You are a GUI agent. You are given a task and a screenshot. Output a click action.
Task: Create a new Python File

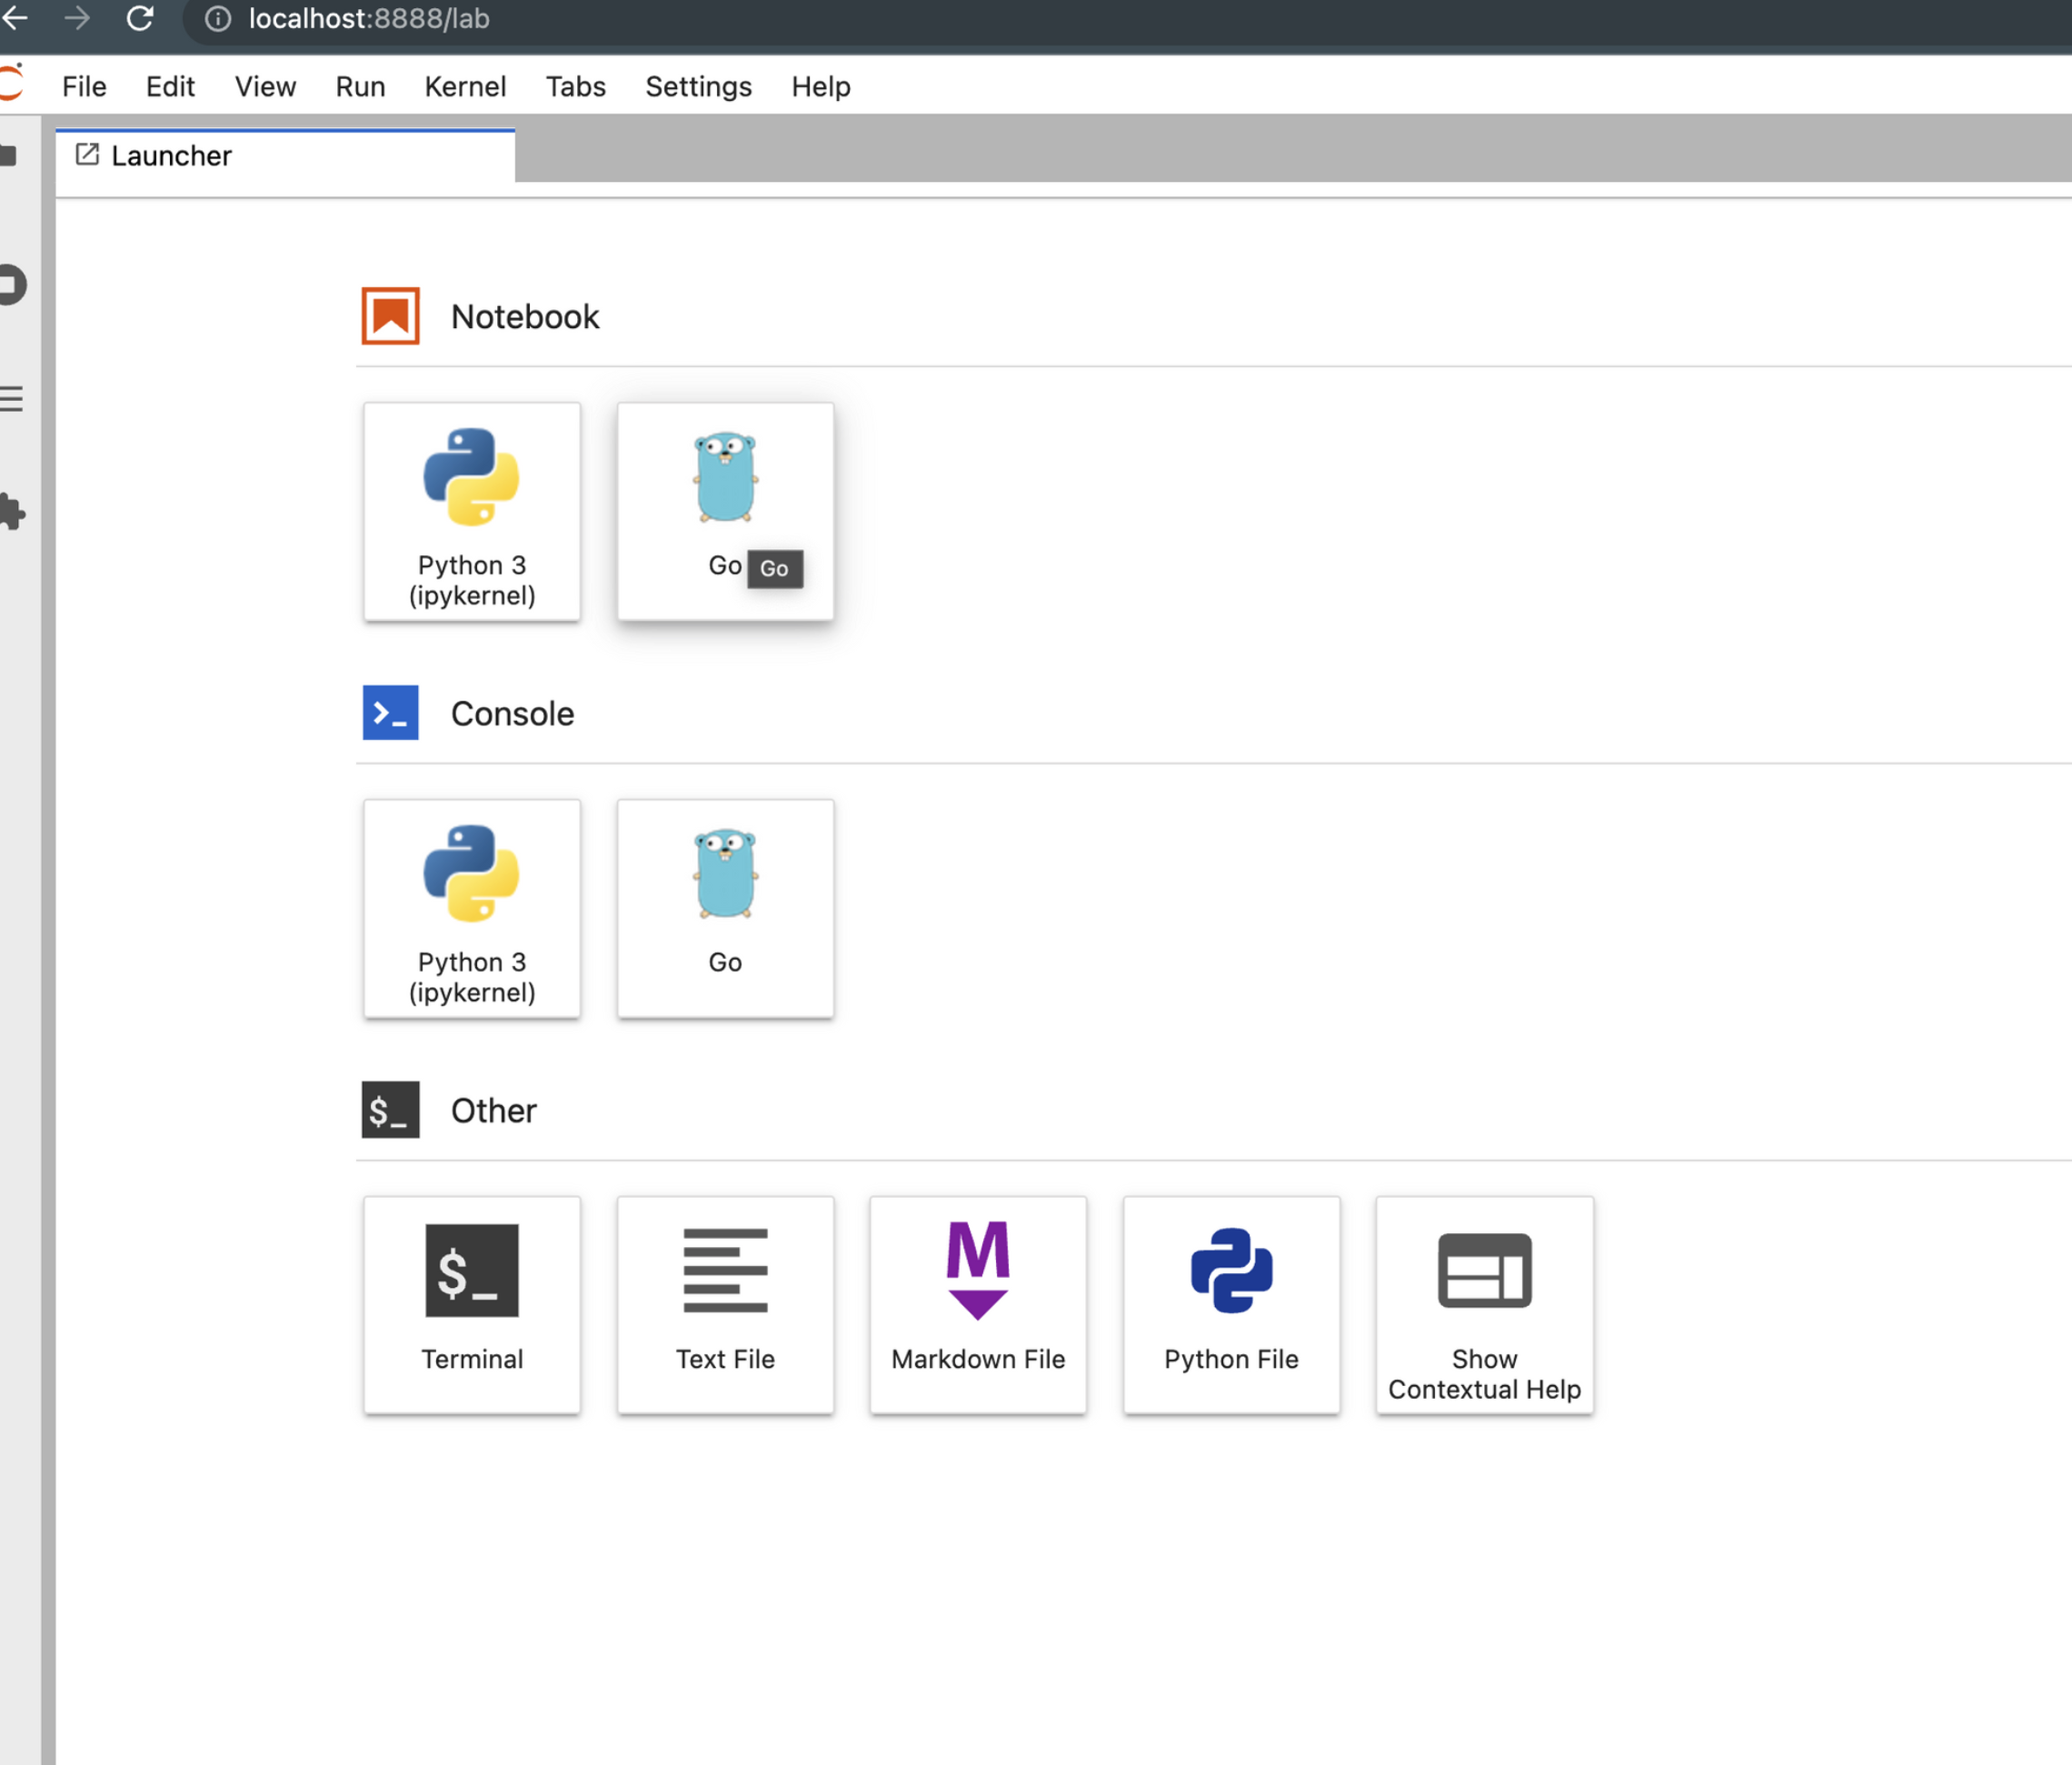(x=1230, y=1304)
